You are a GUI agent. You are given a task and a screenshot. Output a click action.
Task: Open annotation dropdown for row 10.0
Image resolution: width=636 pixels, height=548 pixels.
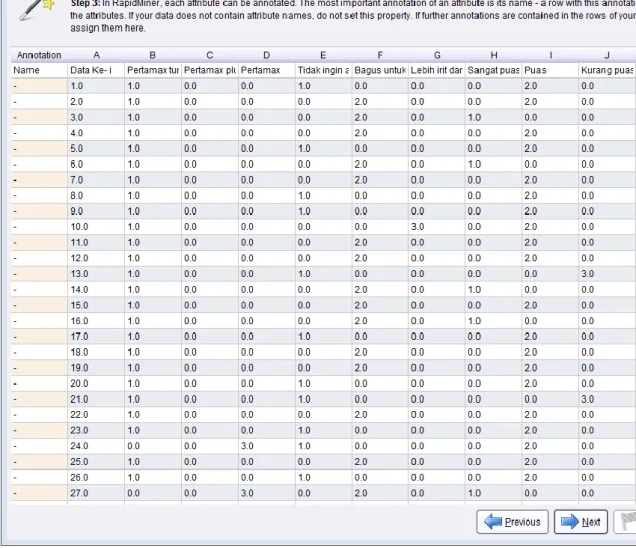pyautogui.click(x=39, y=227)
